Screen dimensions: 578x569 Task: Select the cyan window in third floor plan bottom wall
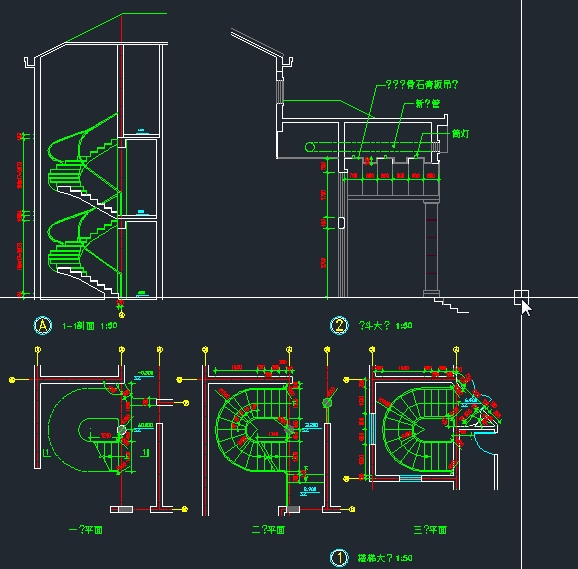point(410,478)
